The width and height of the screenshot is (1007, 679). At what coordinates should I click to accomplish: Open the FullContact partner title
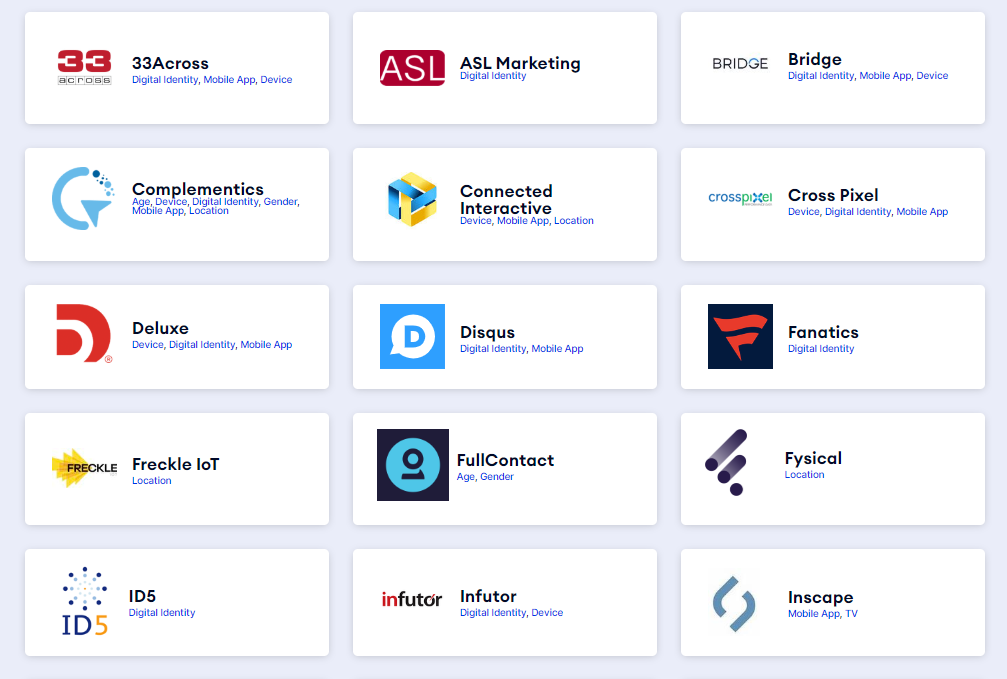coord(505,460)
